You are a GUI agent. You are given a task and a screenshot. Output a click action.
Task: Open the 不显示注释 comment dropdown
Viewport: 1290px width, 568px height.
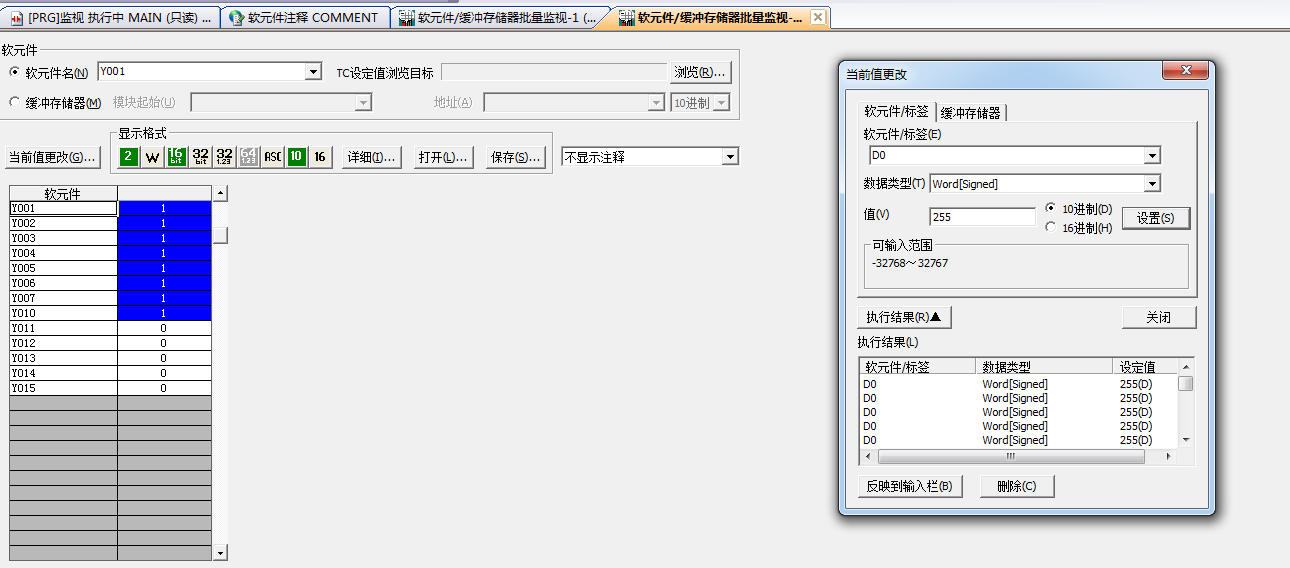click(730, 157)
